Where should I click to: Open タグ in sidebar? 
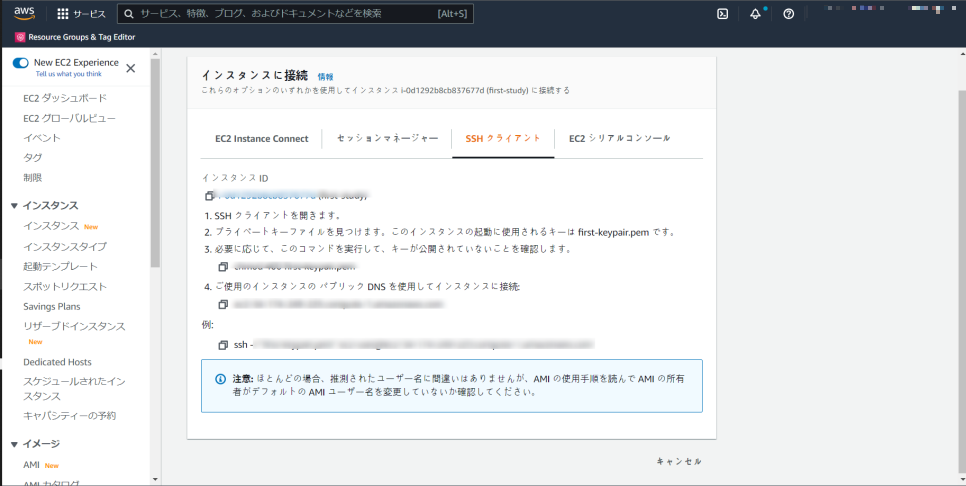point(33,158)
